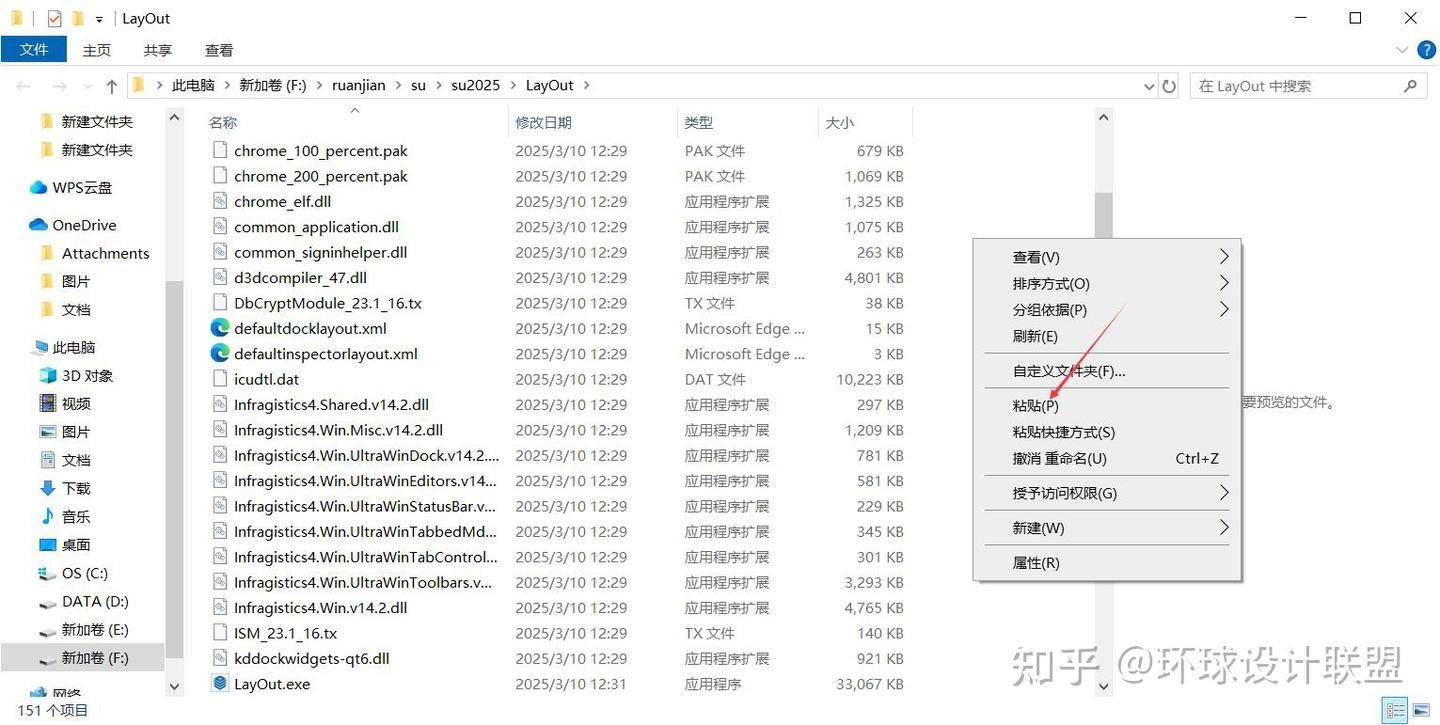1440x725 pixels.
Task: Switch to details view via status bar
Action: point(1394,710)
